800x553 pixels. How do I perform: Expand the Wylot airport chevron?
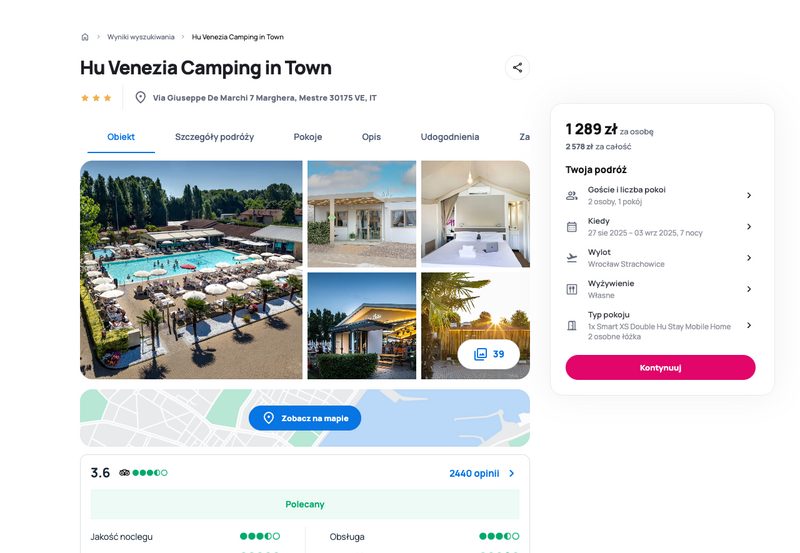(x=749, y=258)
